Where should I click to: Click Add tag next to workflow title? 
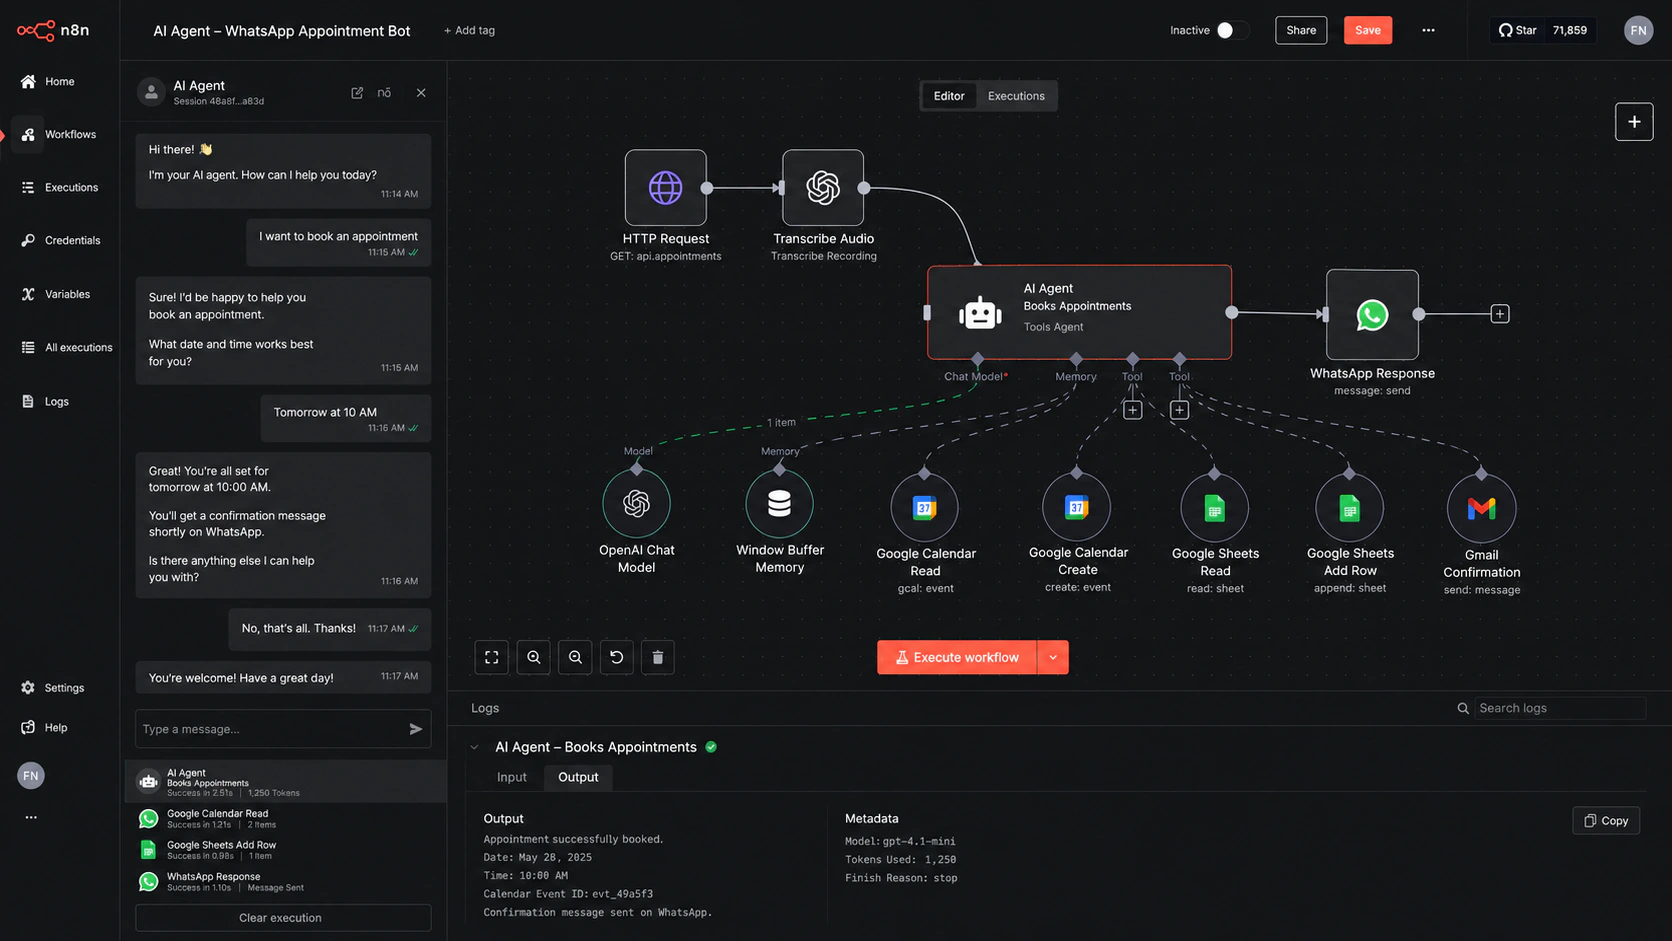tap(469, 30)
